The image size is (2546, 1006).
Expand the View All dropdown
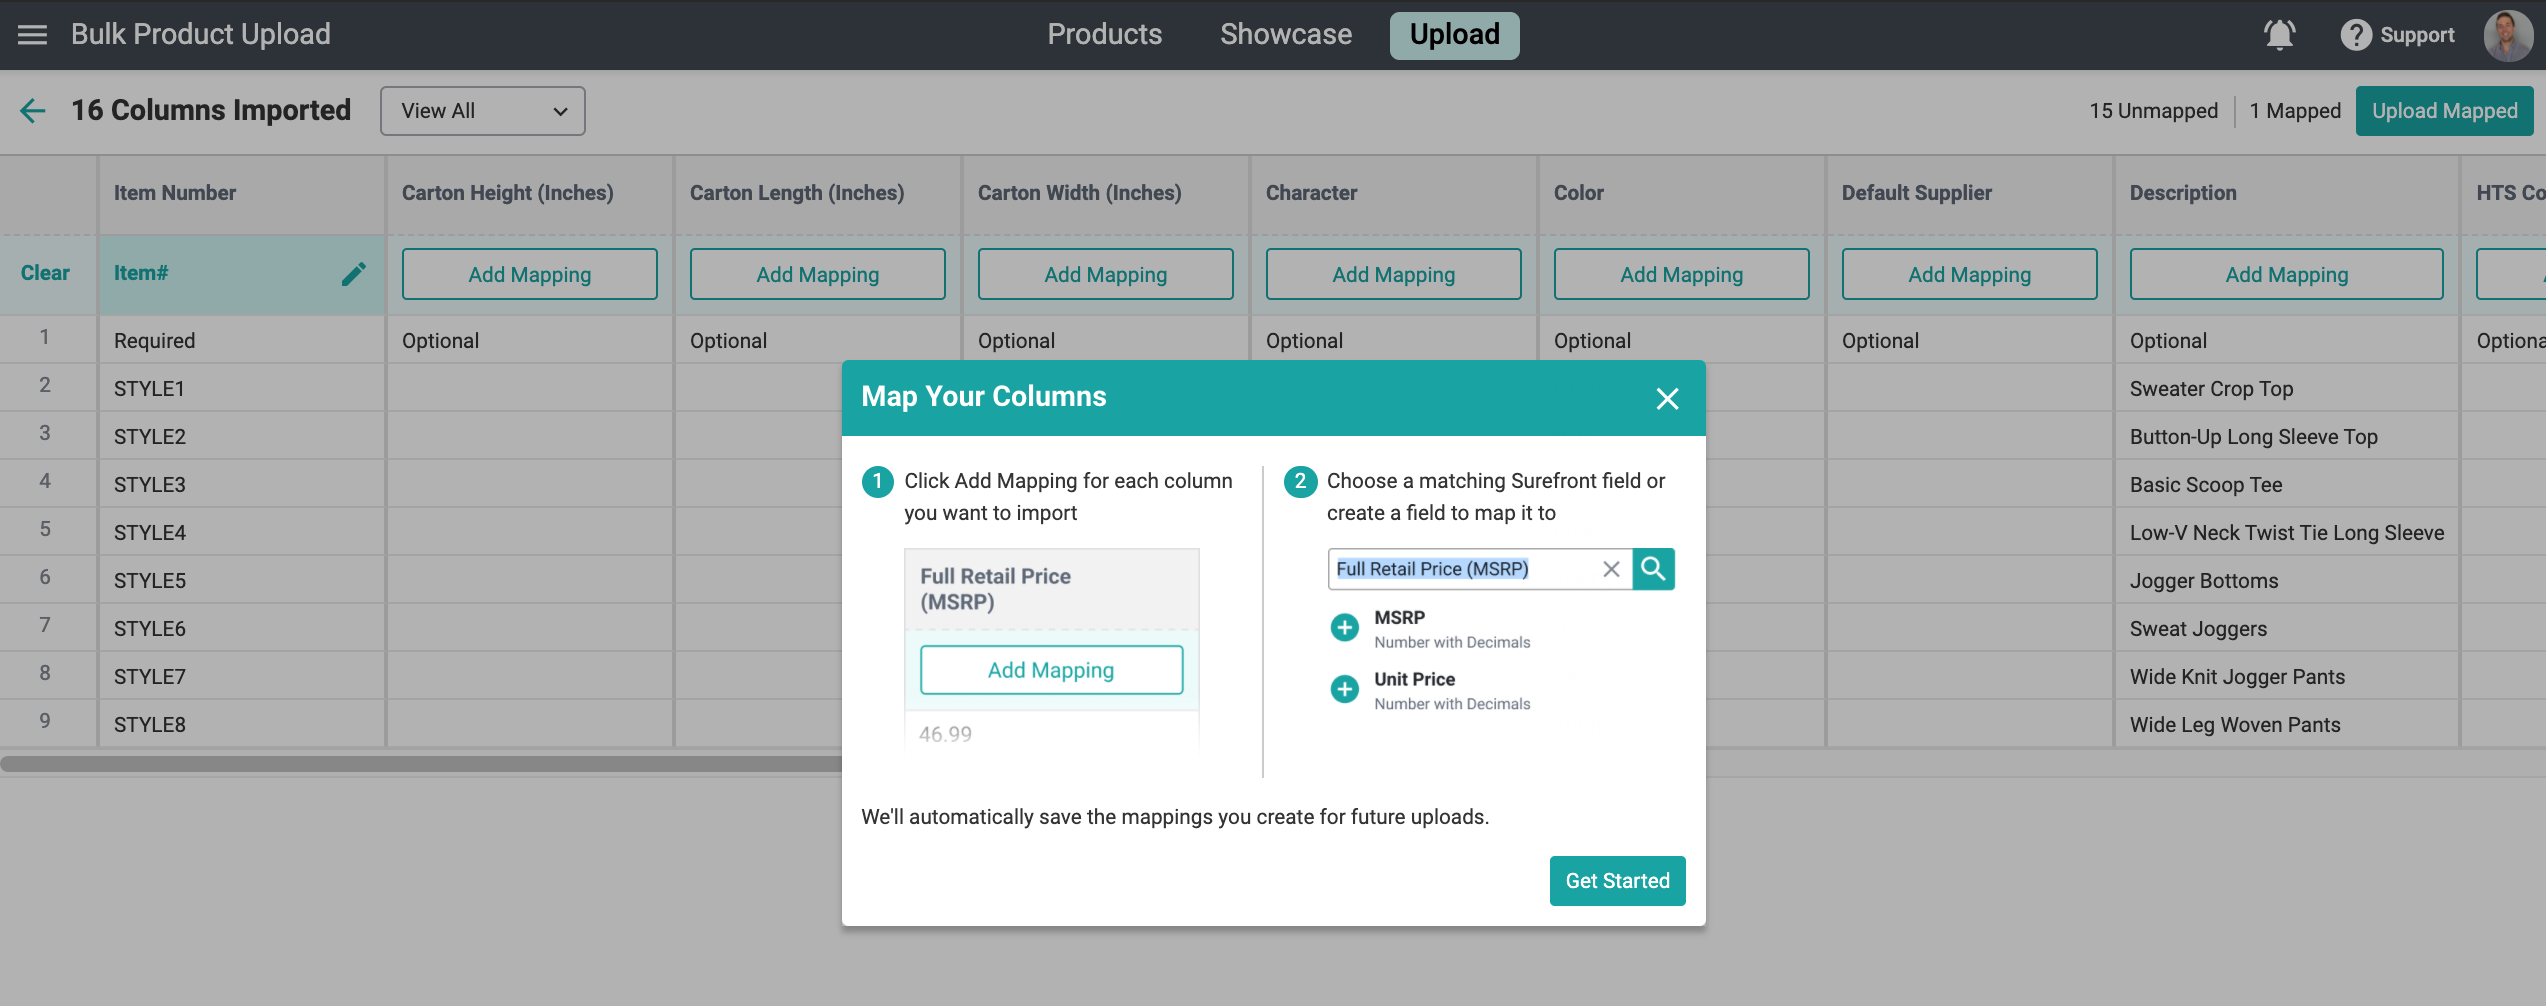482,111
